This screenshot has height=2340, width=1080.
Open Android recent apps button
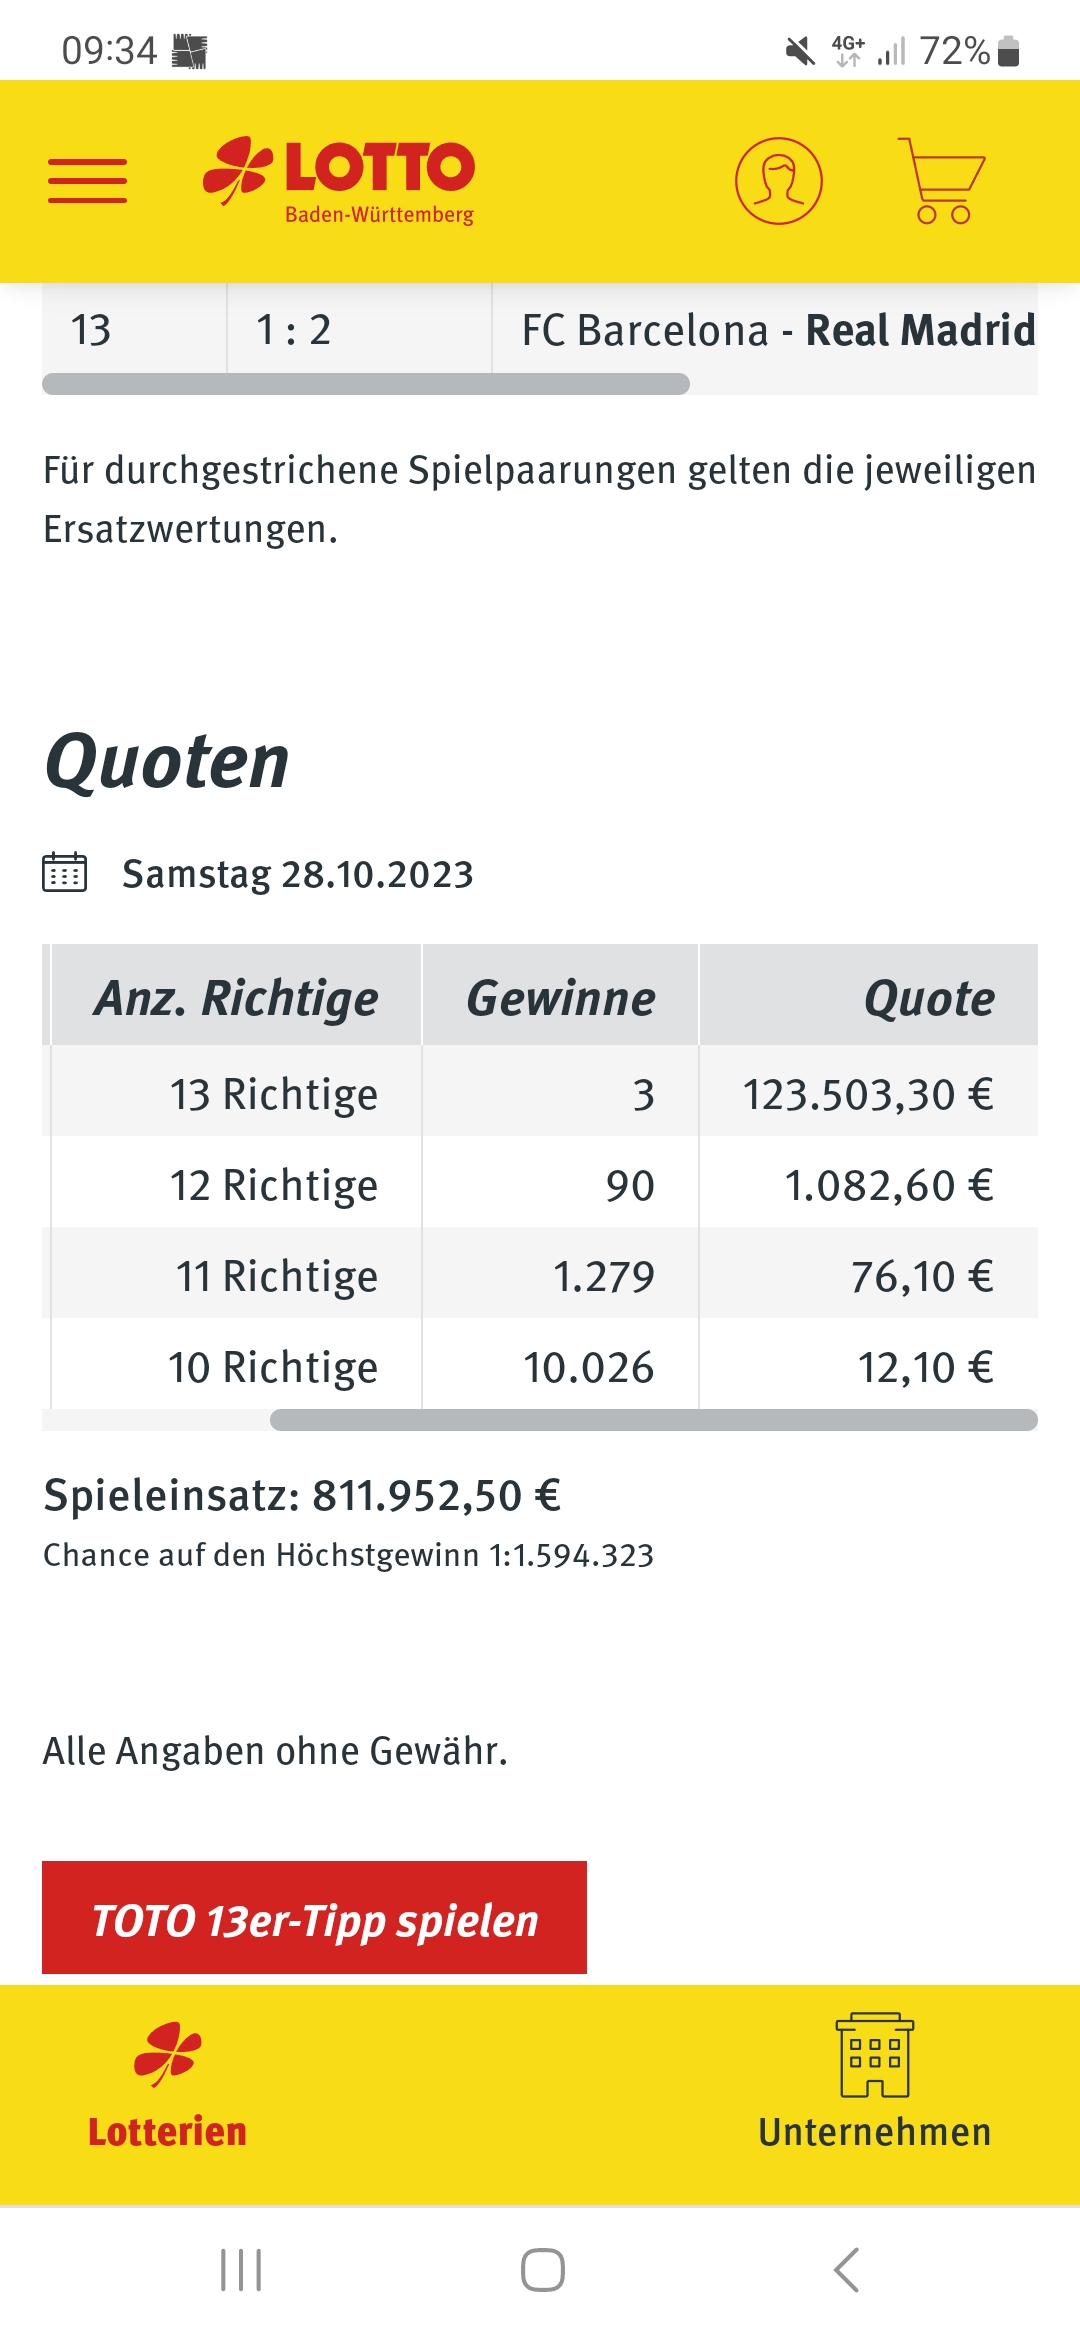(241, 2270)
